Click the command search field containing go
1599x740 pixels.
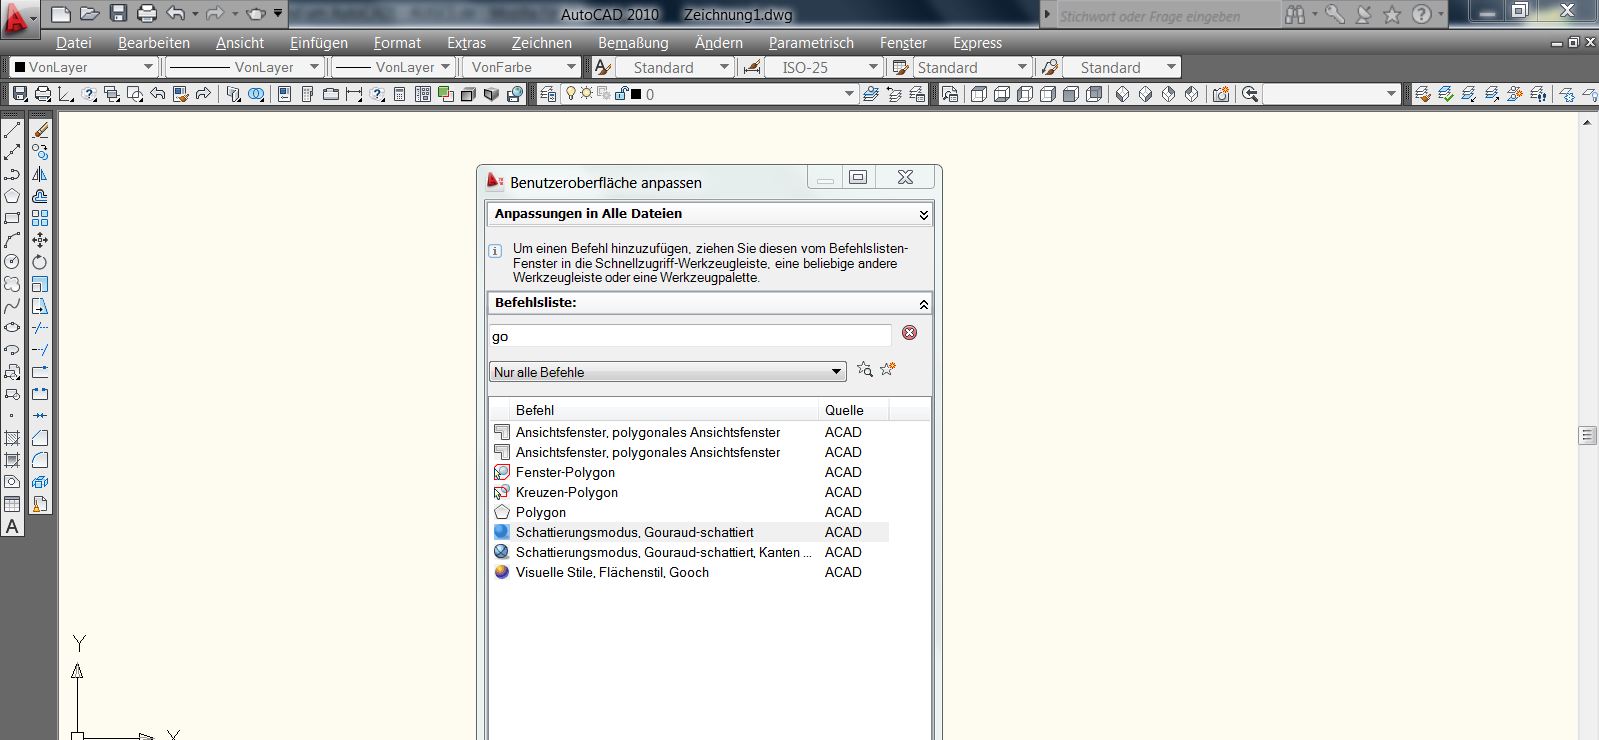pyautogui.click(x=690, y=336)
